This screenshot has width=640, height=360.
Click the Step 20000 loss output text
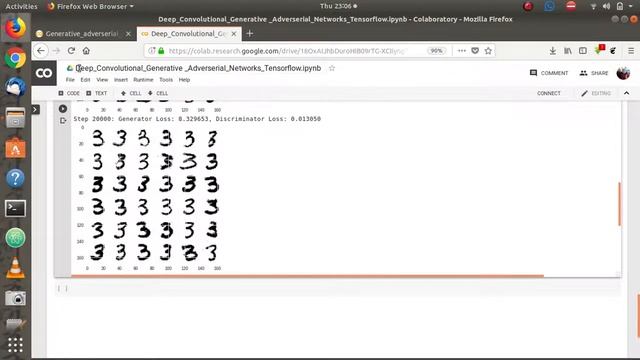coord(197,119)
